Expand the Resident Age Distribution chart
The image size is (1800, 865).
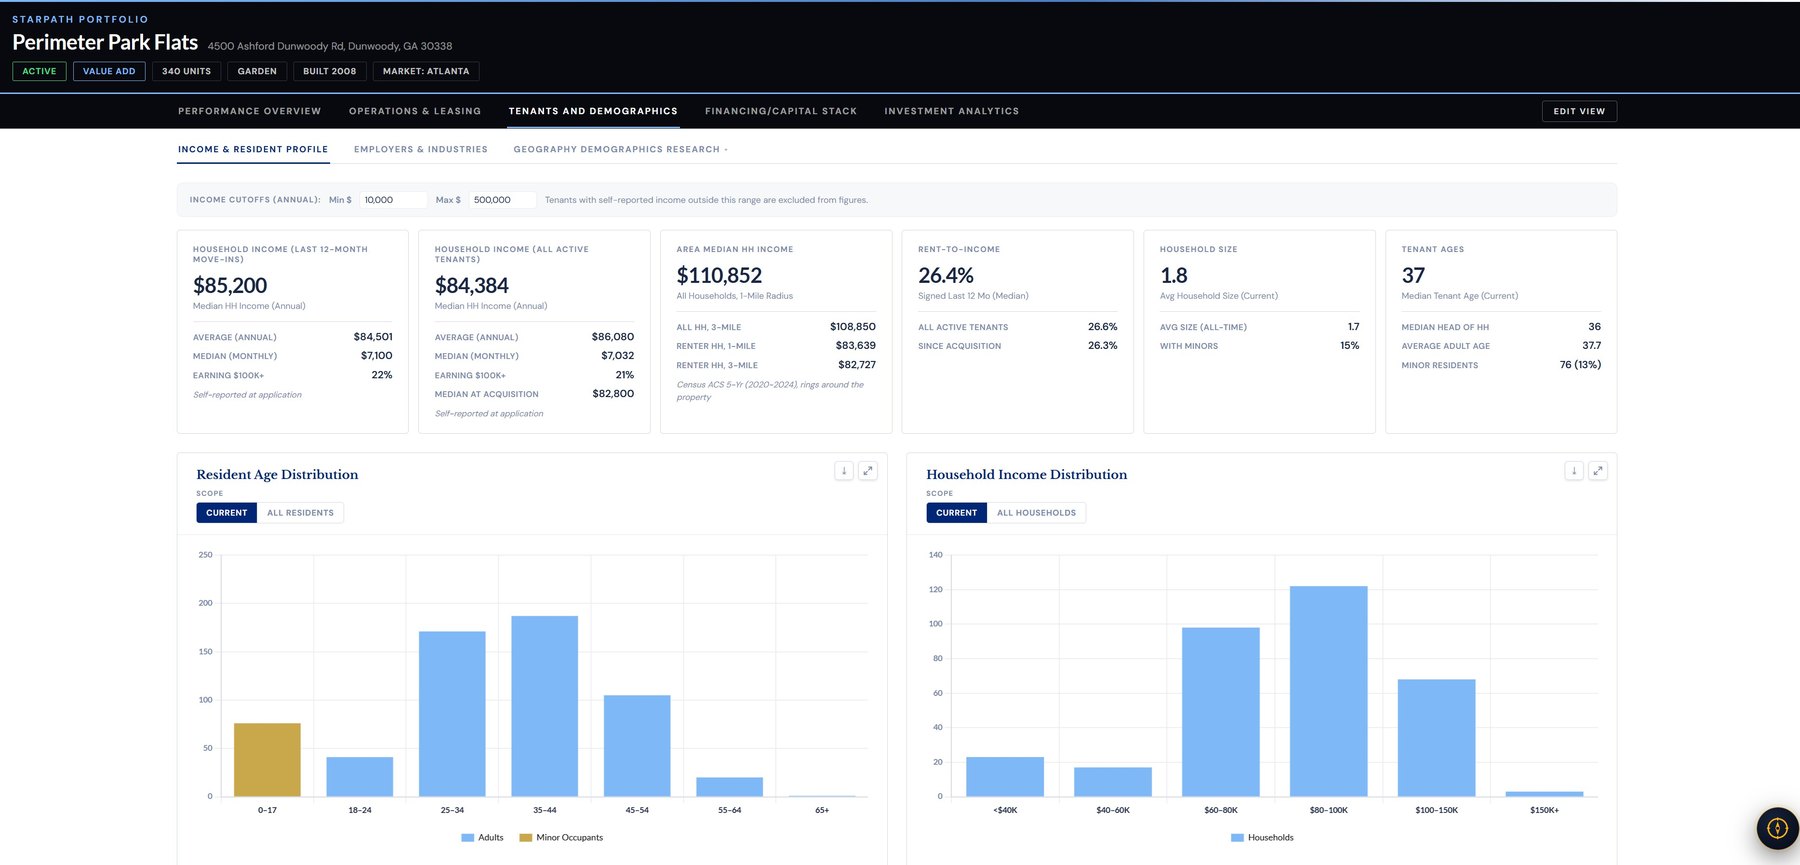click(x=868, y=471)
